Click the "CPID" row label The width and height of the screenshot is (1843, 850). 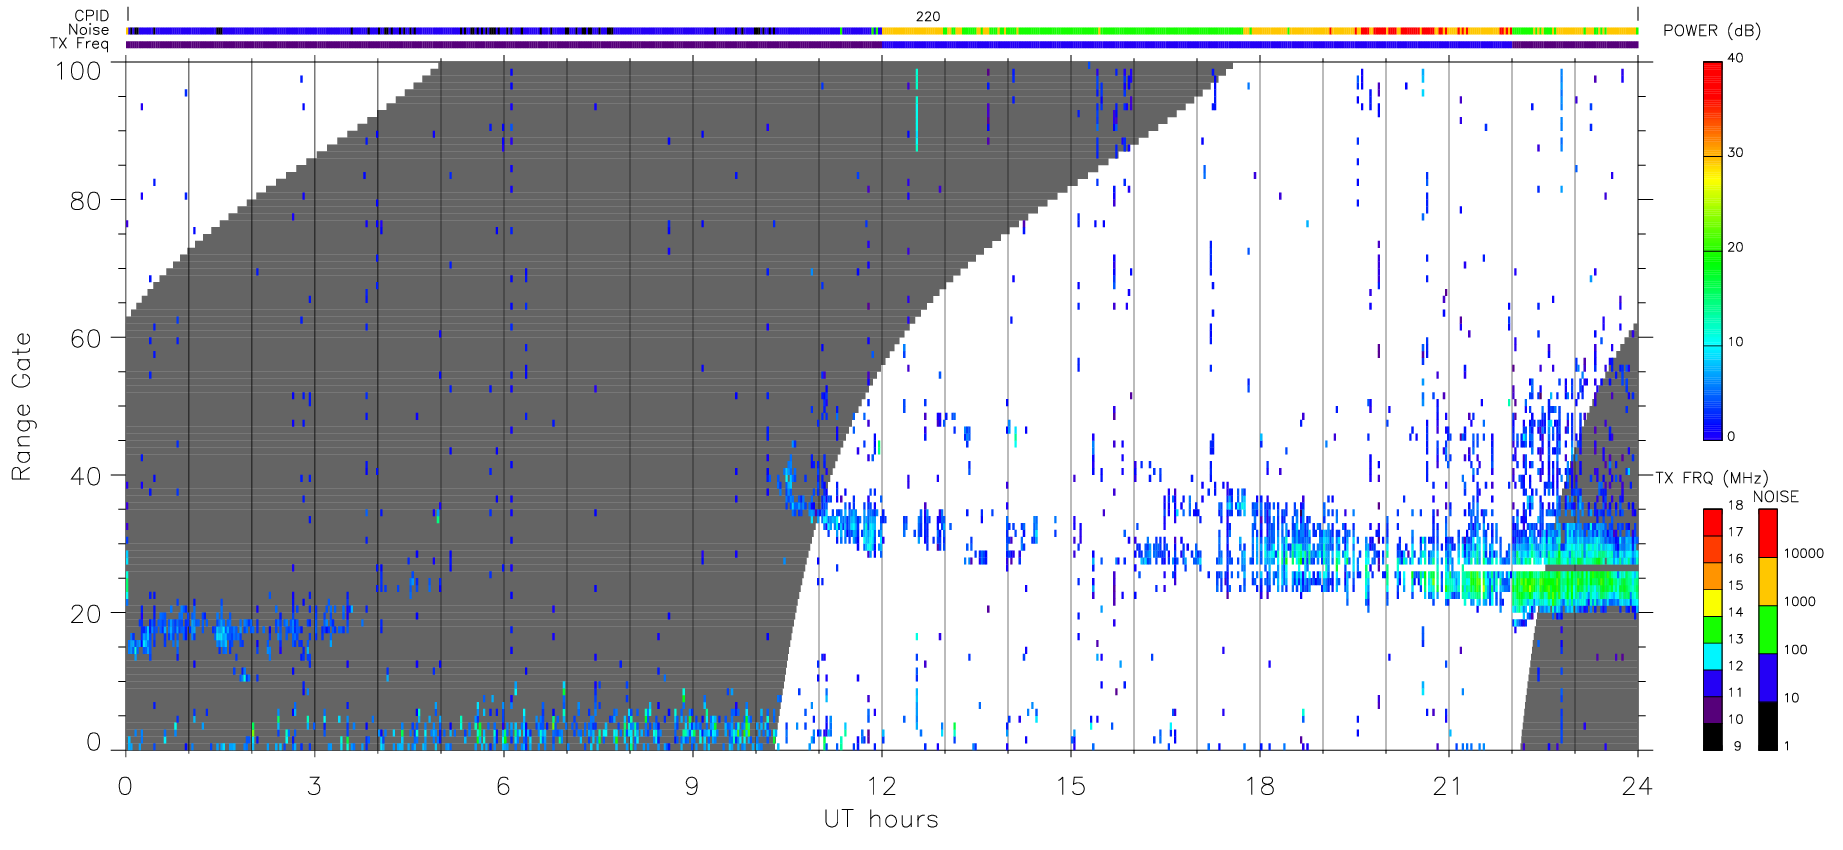click(x=92, y=16)
